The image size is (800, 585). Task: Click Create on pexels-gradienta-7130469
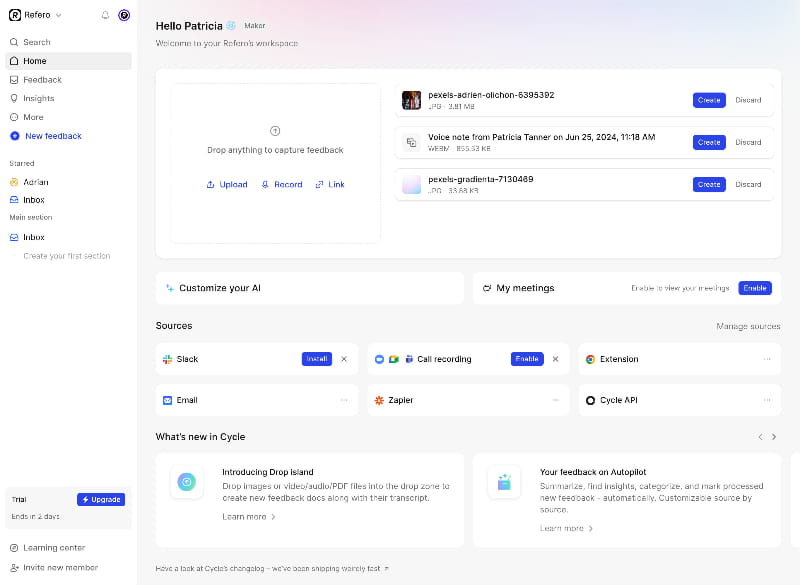pos(708,184)
